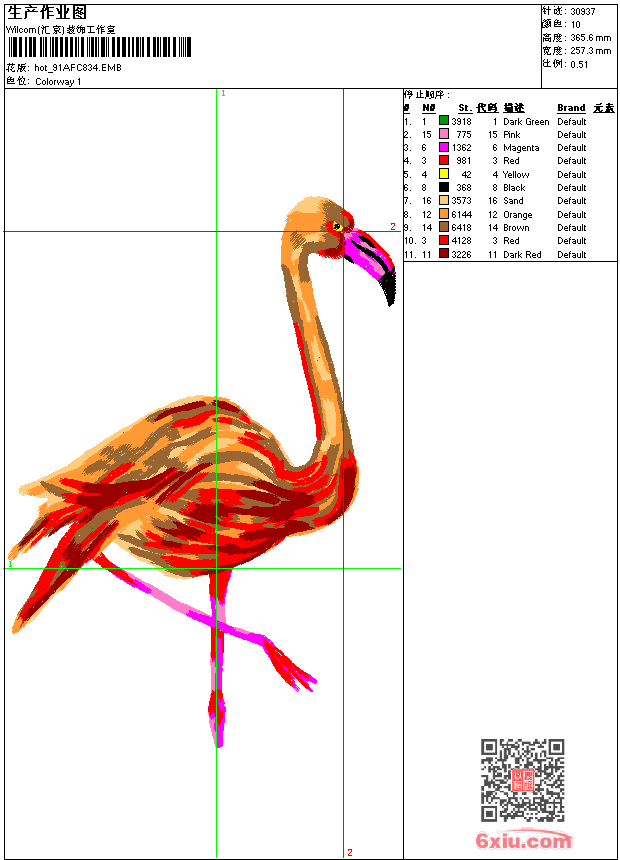The width and height of the screenshot is (620, 860).
Task: Select the file name hot_91AFC834.EMB
Action: [78, 68]
